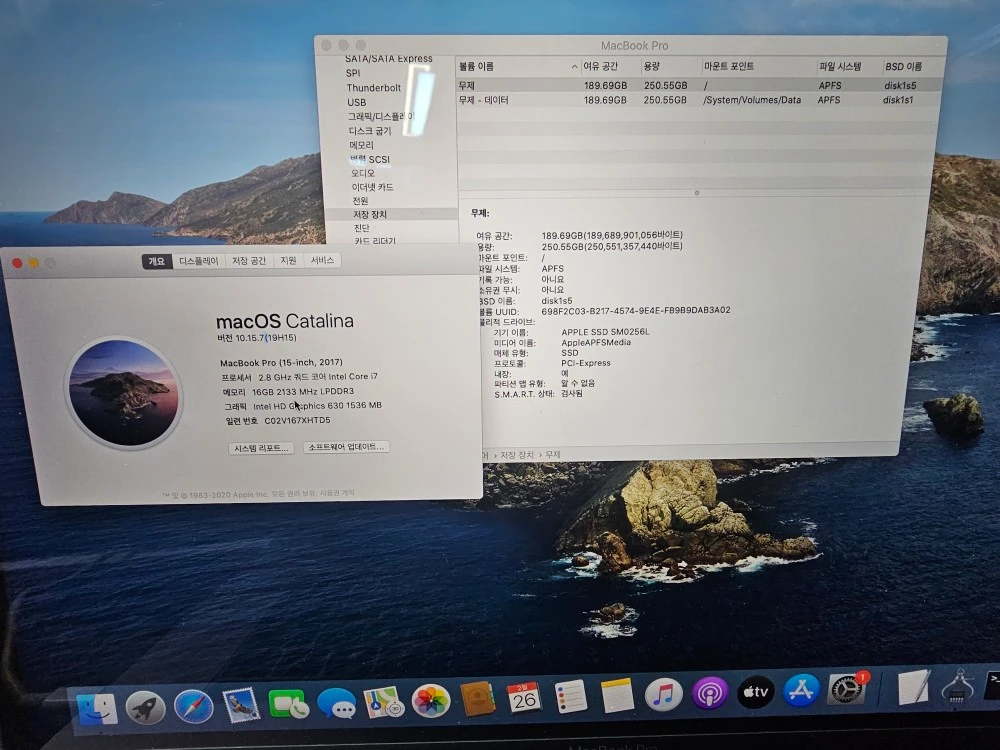Open Music app in Dock

(663, 694)
